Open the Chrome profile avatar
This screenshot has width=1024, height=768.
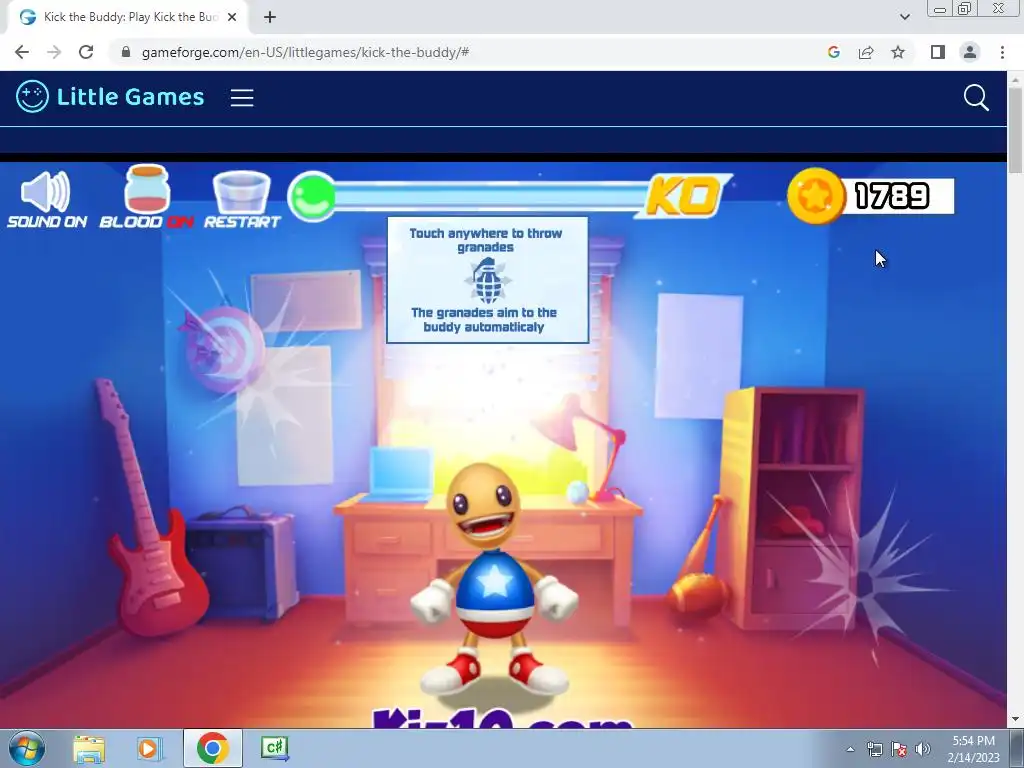coord(970,52)
